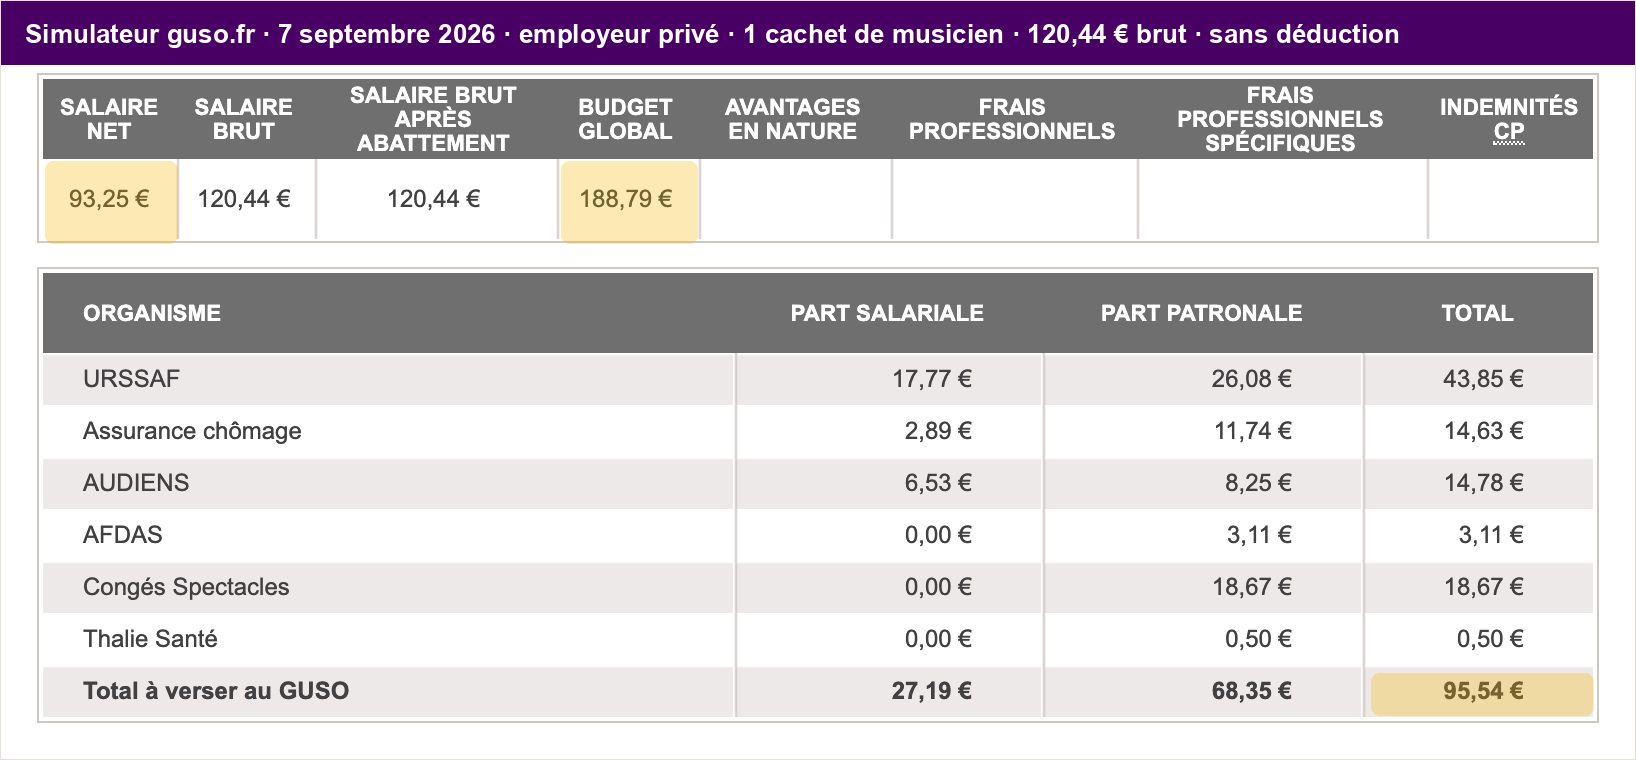1636x760 pixels.
Task: Select the highlighted budget global value 188,79 €
Action: (628, 200)
